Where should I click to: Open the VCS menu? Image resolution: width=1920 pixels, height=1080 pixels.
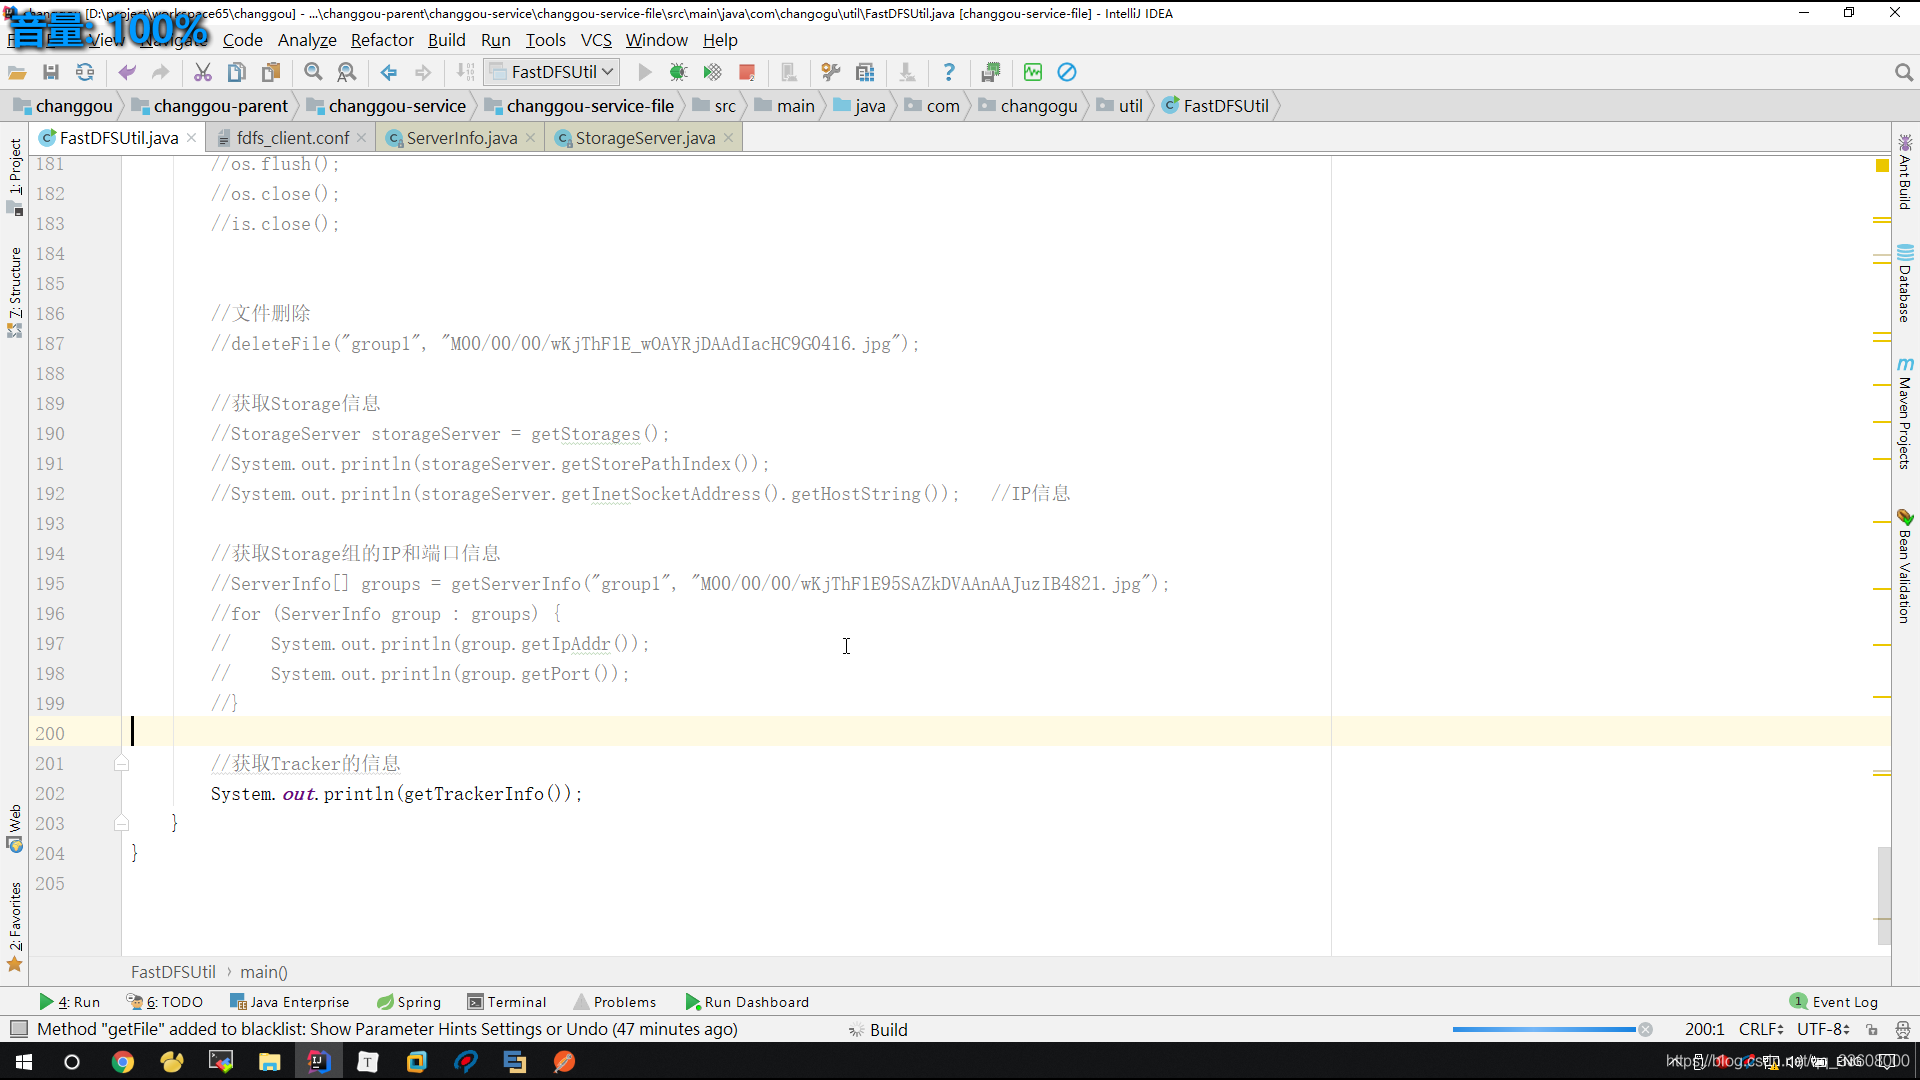click(596, 40)
